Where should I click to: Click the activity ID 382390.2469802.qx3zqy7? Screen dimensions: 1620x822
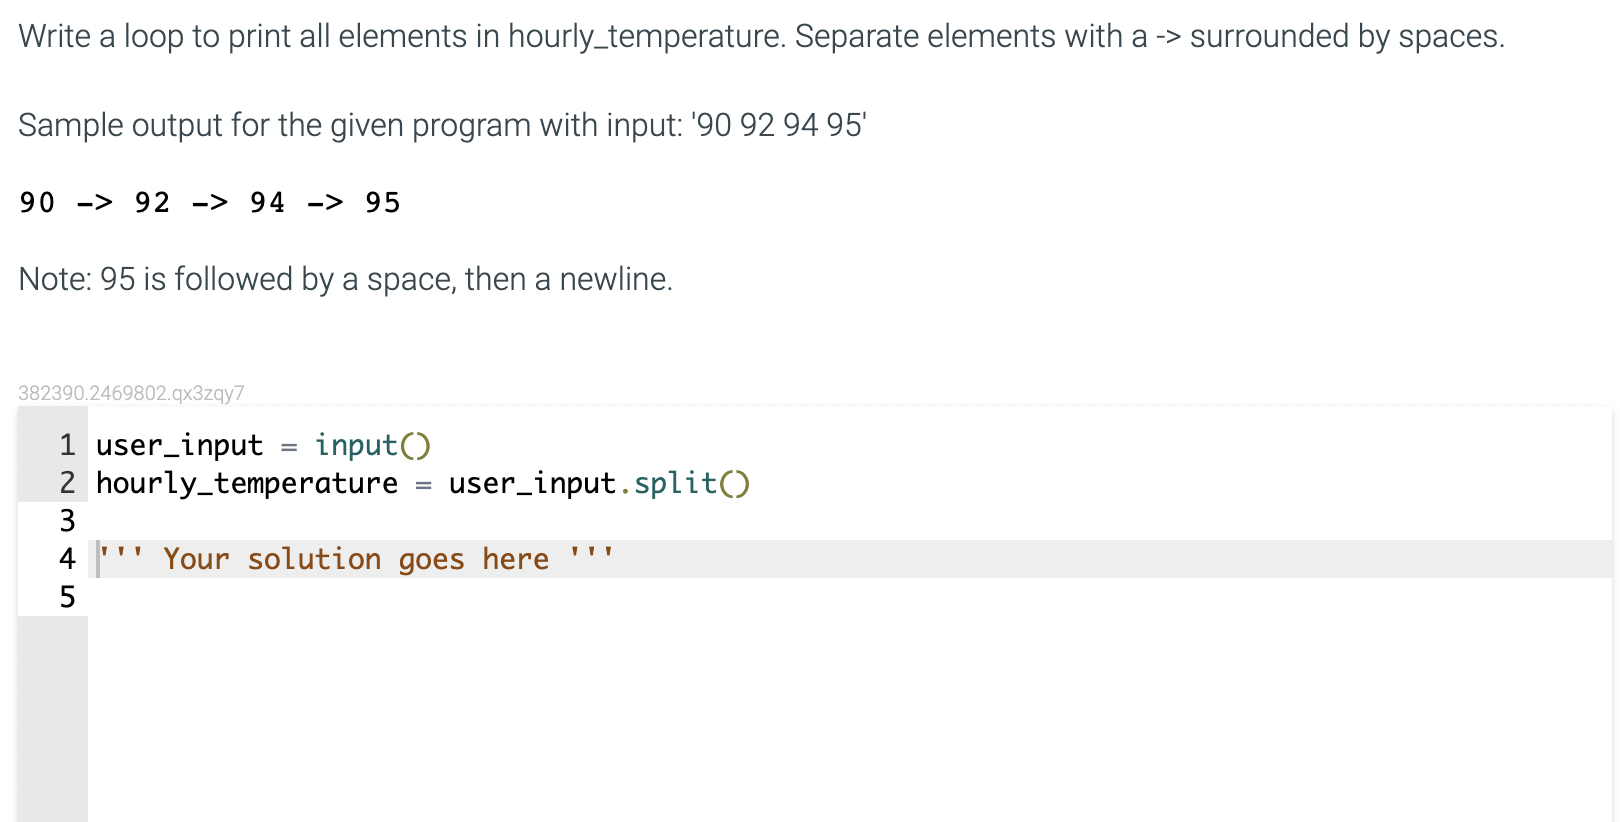[131, 393]
